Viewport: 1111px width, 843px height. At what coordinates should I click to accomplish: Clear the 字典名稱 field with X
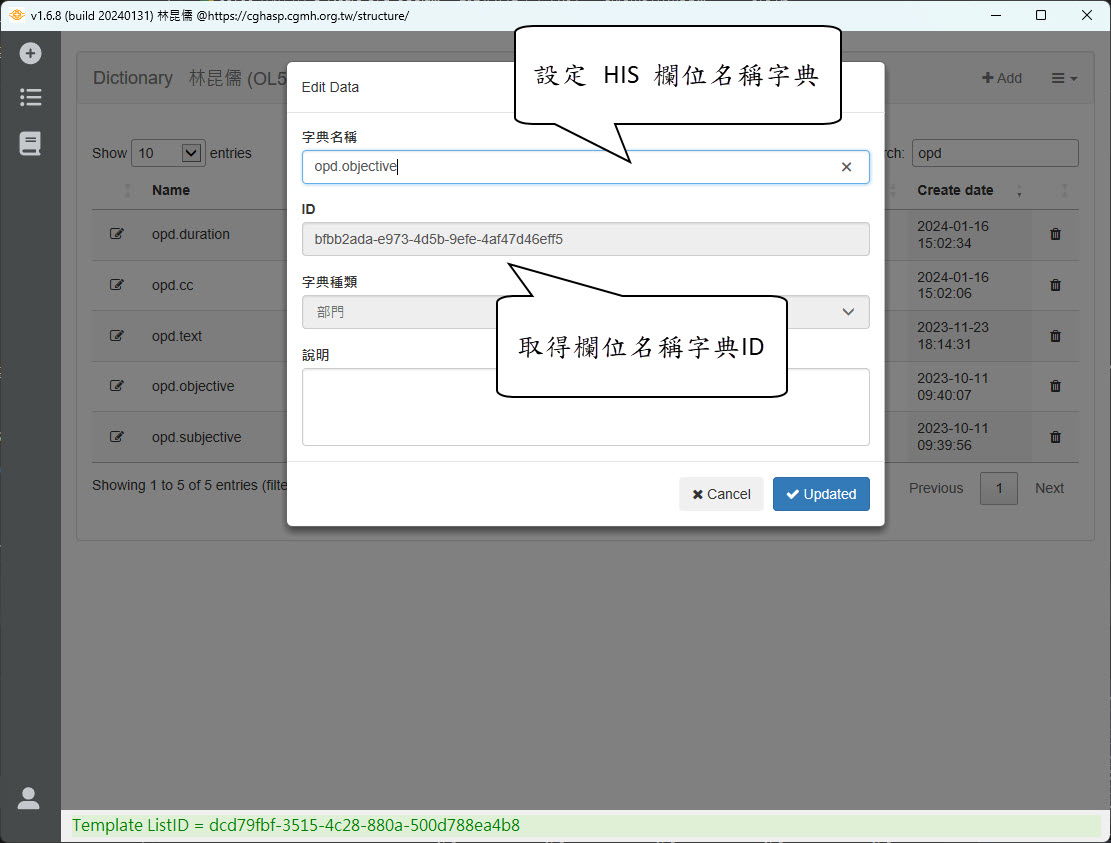tap(846, 167)
